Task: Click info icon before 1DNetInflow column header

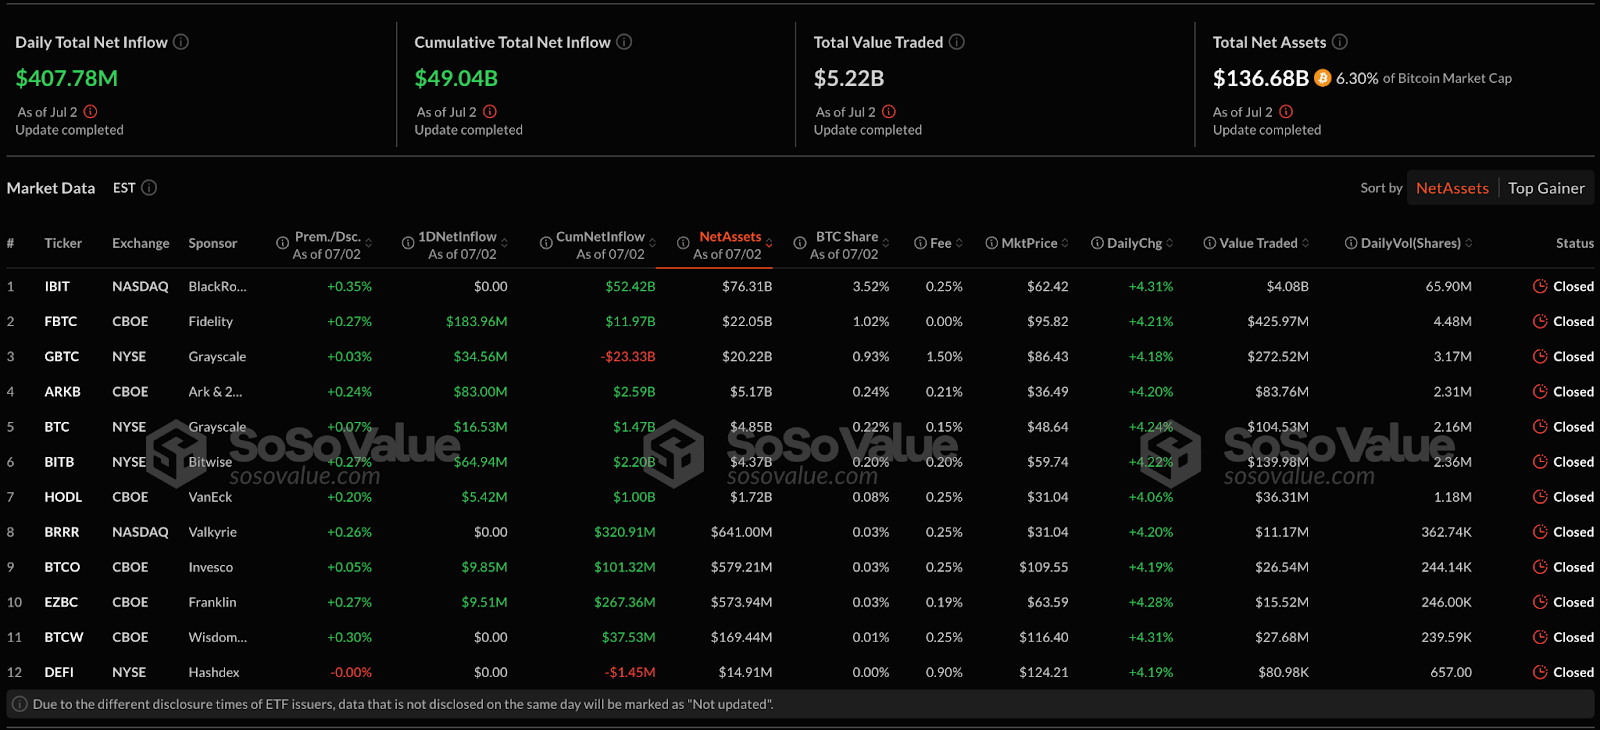Action: (408, 243)
